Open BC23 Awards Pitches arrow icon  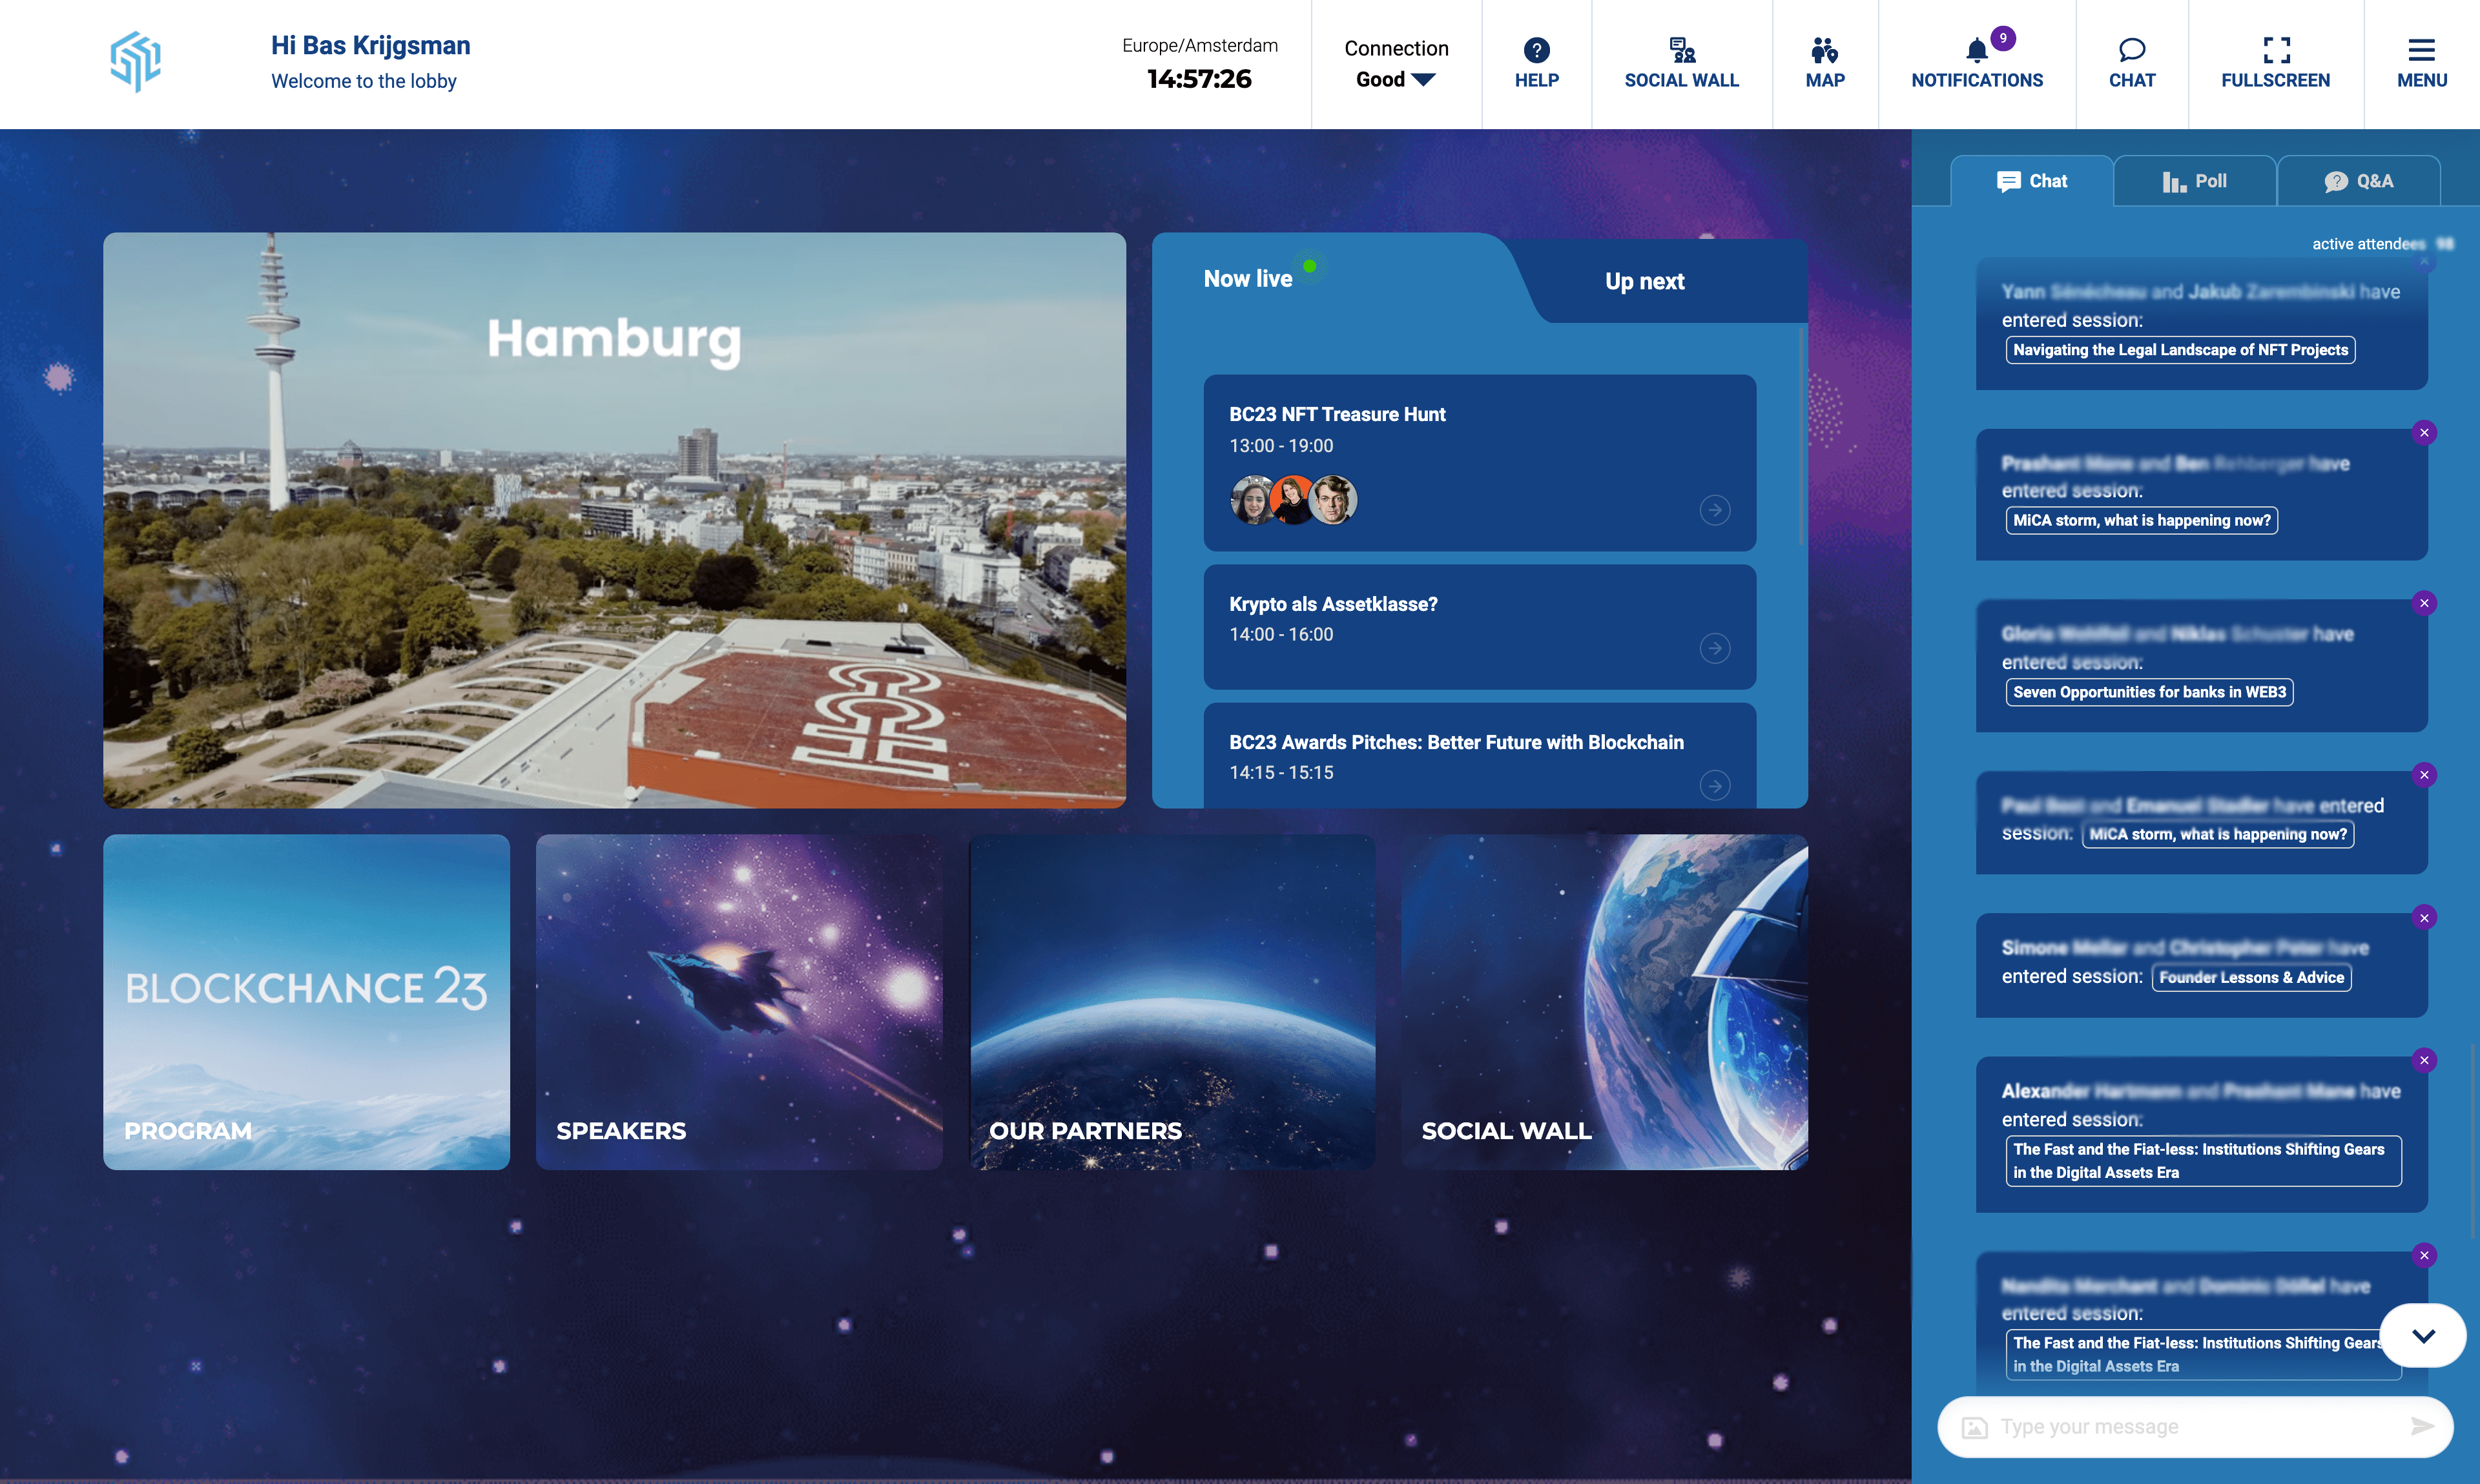pyautogui.click(x=1715, y=785)
